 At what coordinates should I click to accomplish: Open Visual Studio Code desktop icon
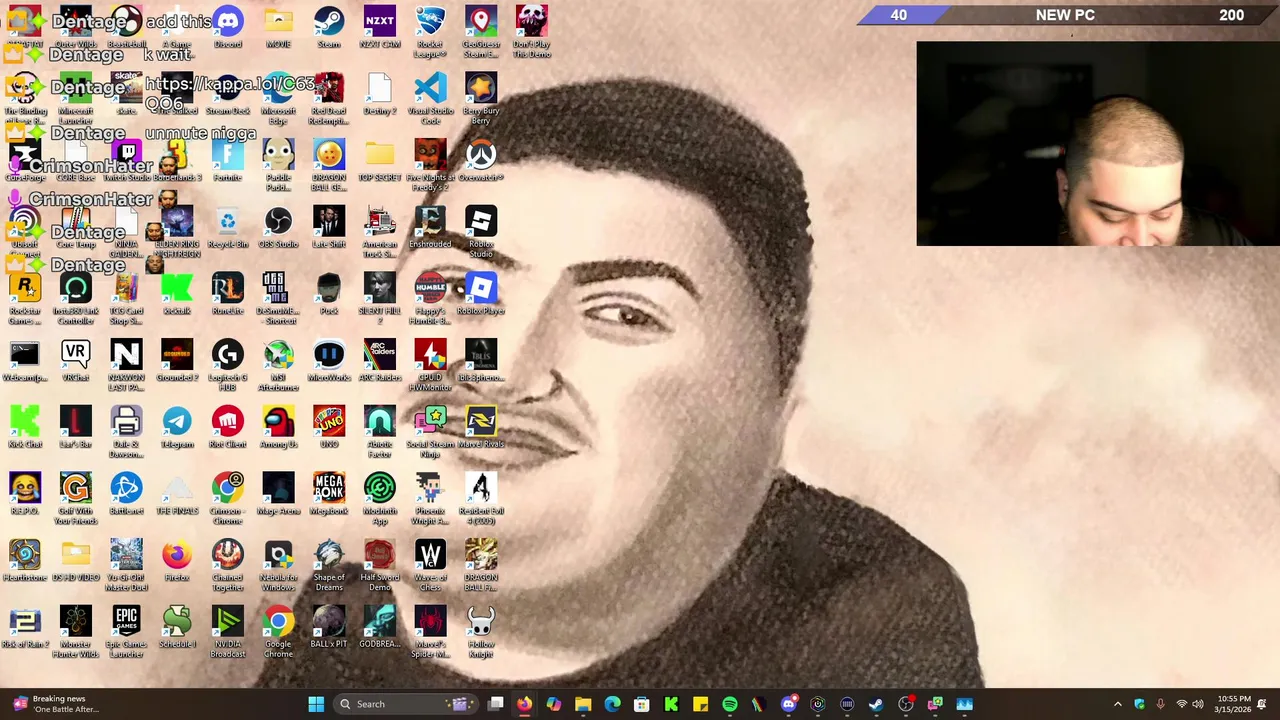[430, 98]
